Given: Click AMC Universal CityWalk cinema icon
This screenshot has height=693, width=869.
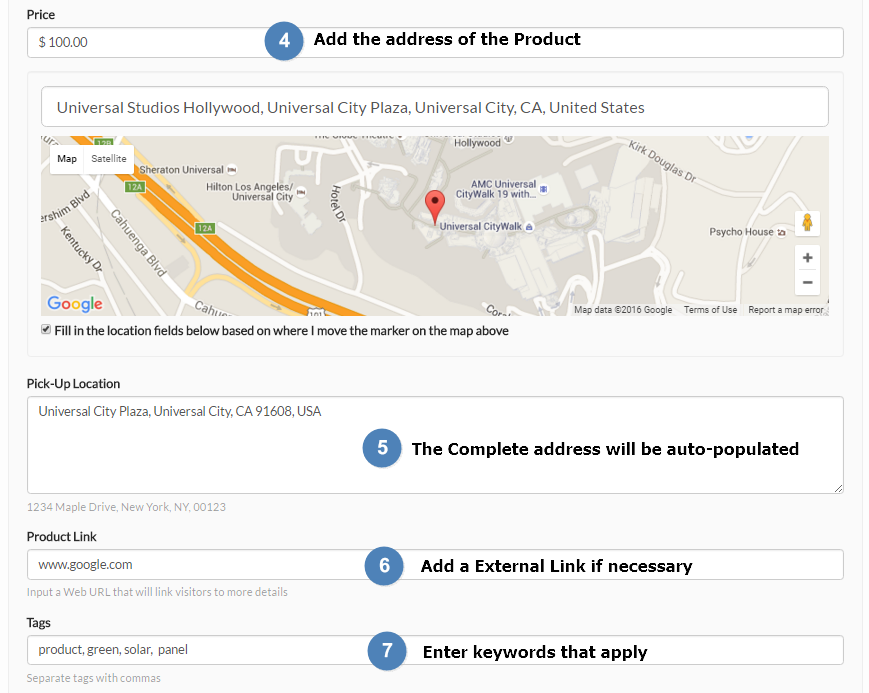Looking at the screenshot, I should [544, 189].
